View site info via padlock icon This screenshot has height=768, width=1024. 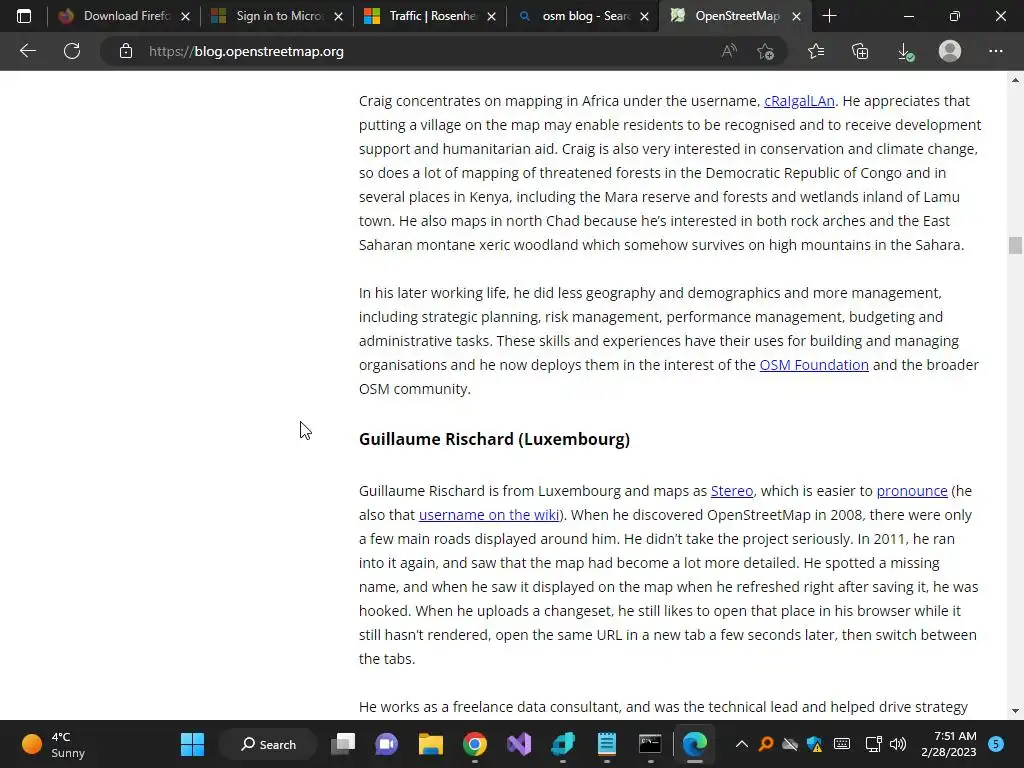[126, 51]
